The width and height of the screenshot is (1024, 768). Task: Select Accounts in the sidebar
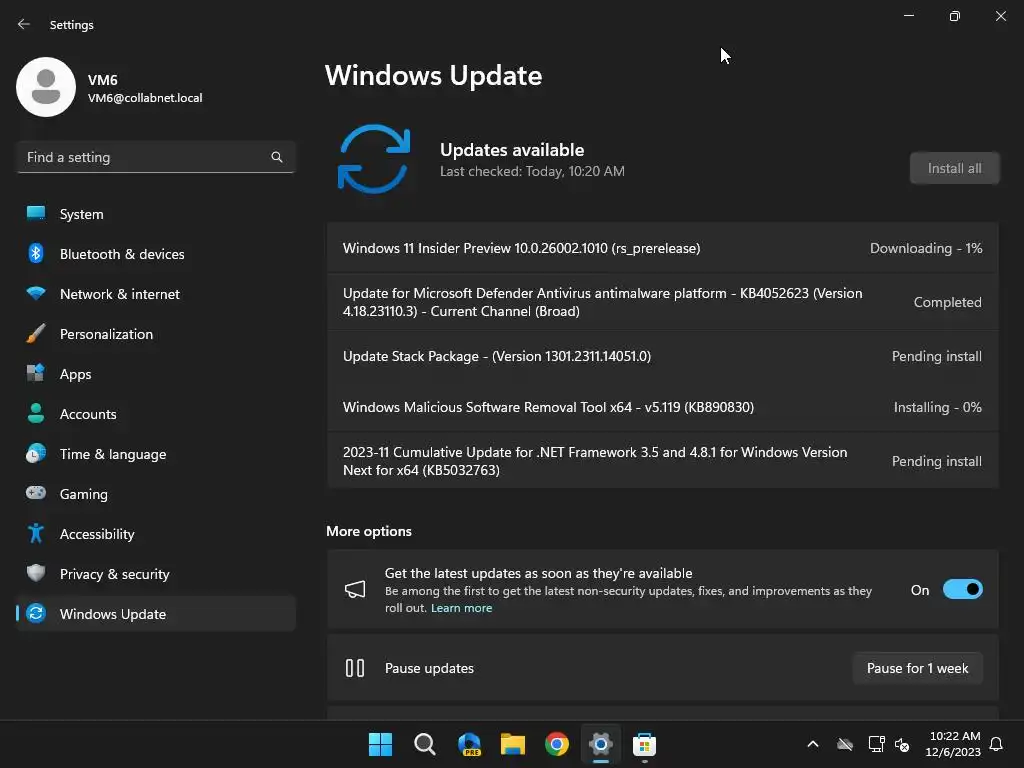[x=88, y=414]
